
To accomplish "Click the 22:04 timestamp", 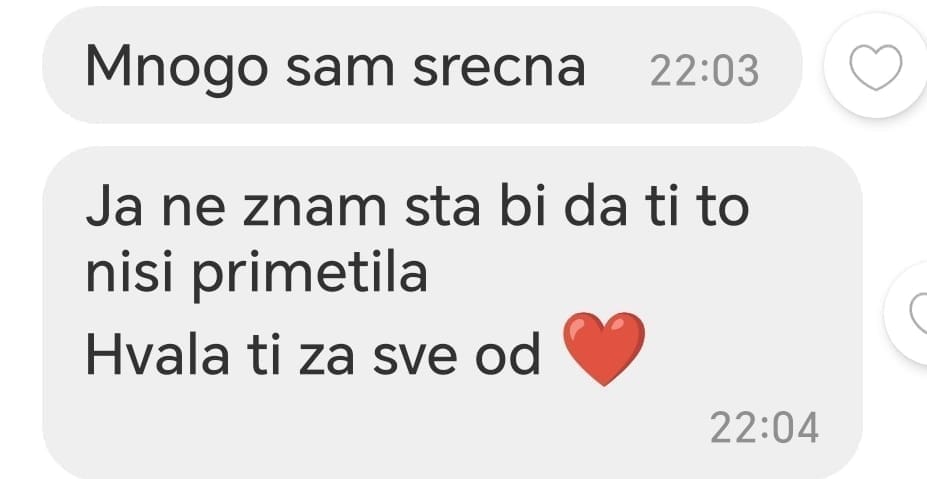I will click(764, 428).
